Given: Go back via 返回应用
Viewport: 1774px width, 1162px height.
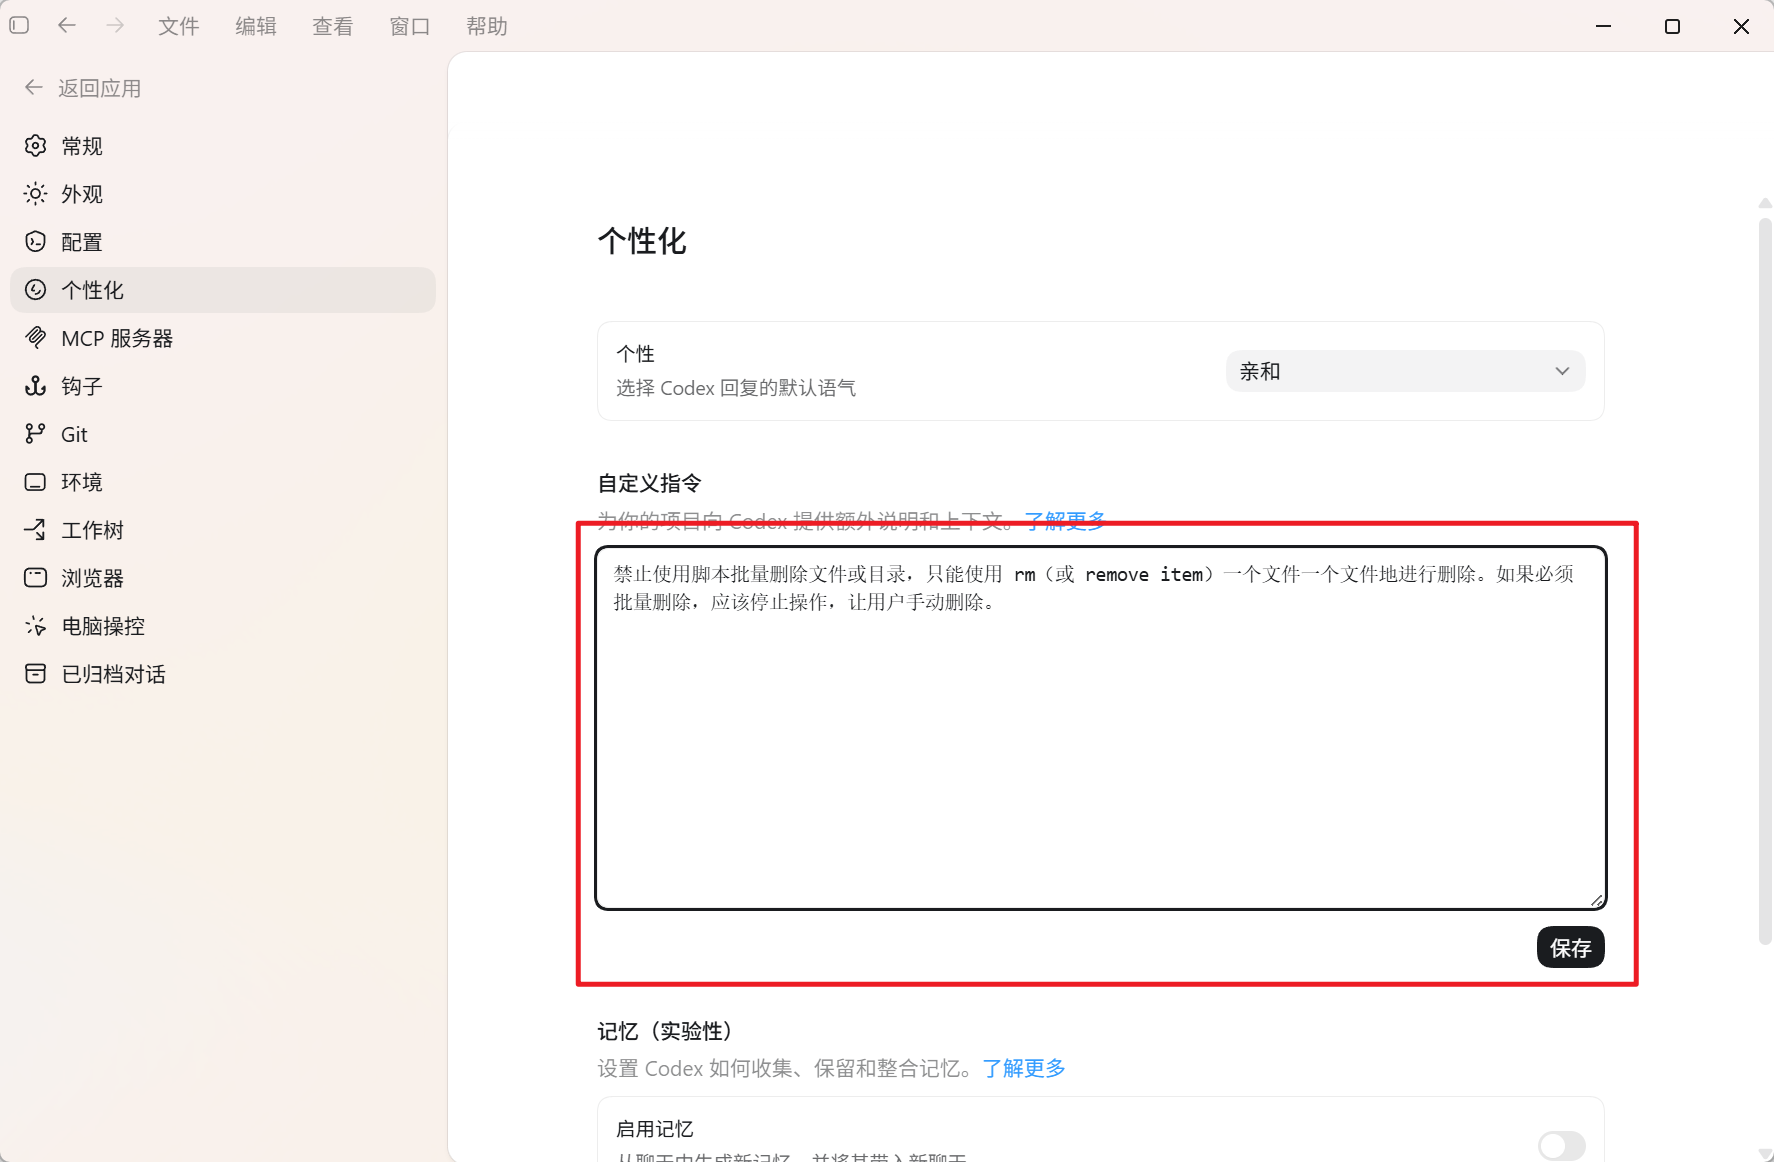Looking at the screenshot, I should 83,88.
